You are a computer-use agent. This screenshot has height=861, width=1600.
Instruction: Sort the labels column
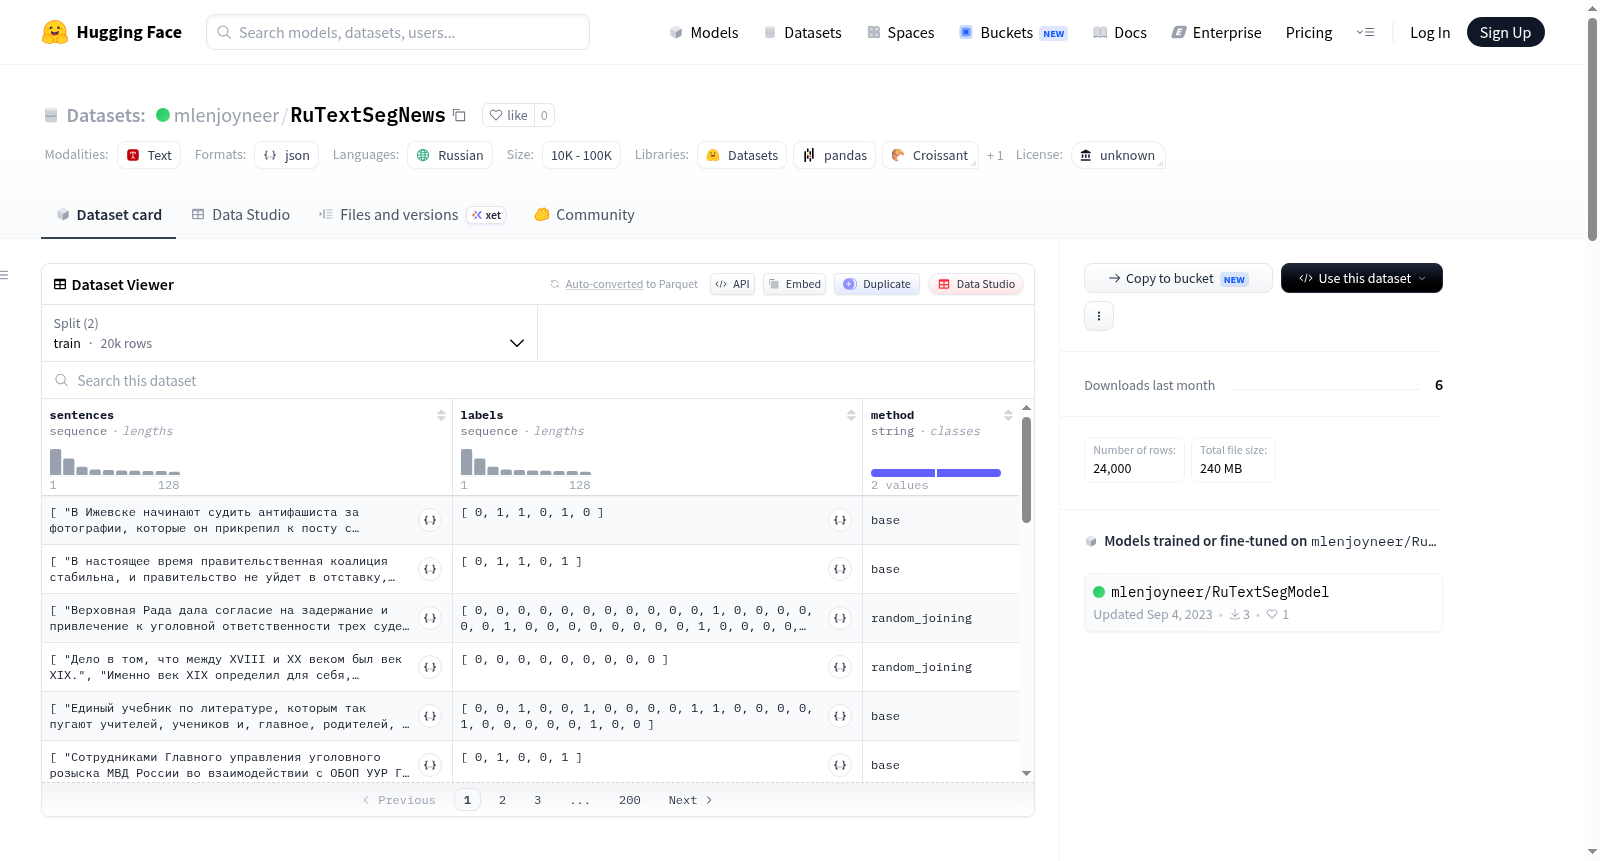click(851, 415)
